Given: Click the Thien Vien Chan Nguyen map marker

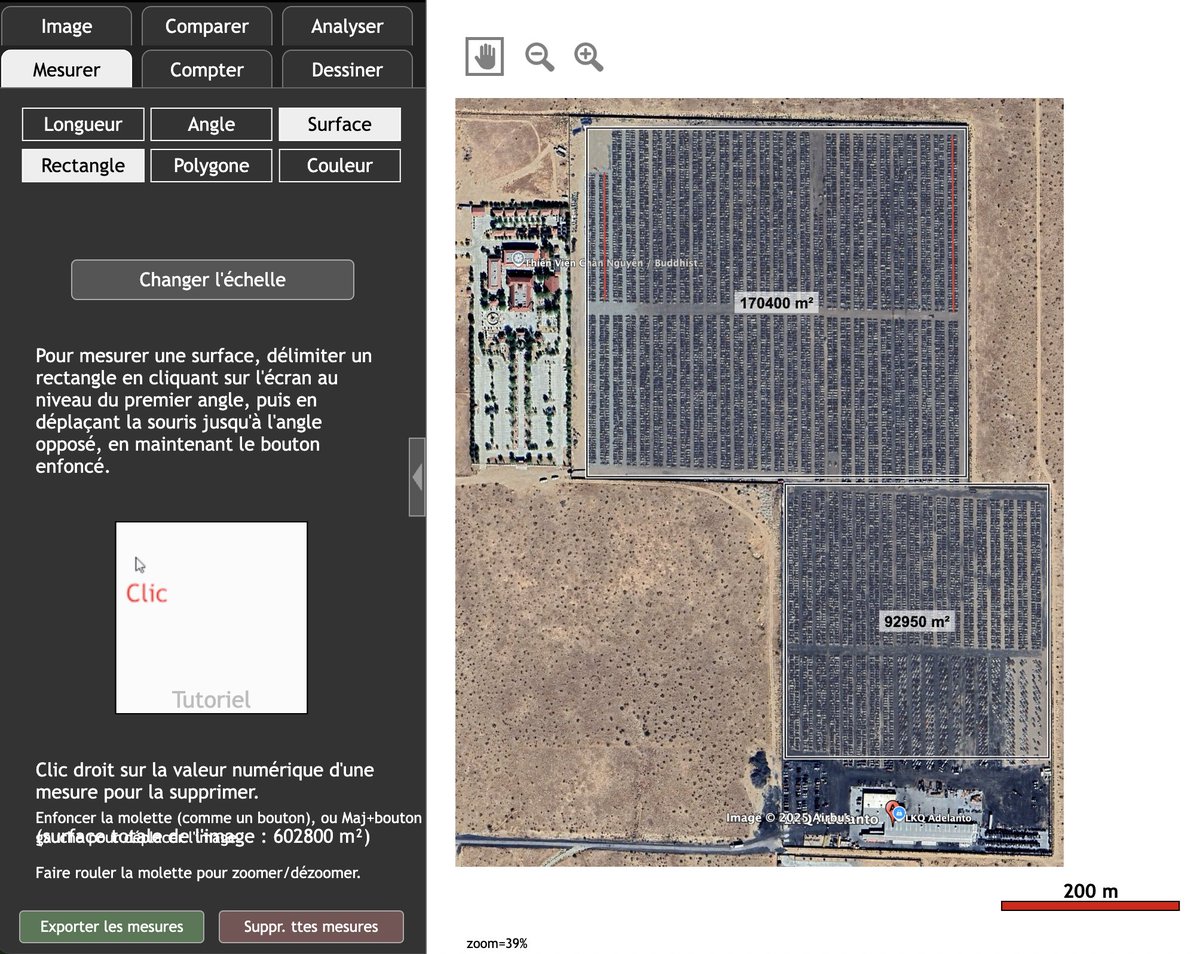Looking at the screenshot, I should pyautogui.click(x=517, y=258).
